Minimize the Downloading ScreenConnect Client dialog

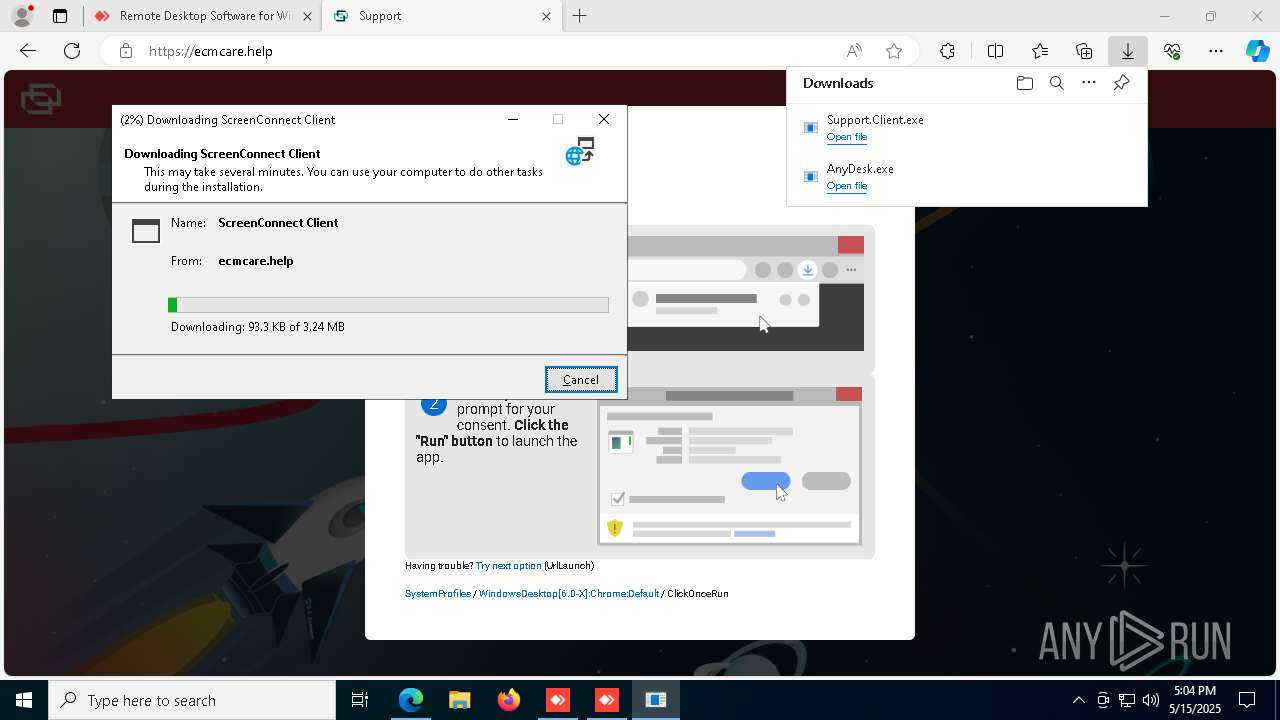pyautogui.click(x=513, y=119)
